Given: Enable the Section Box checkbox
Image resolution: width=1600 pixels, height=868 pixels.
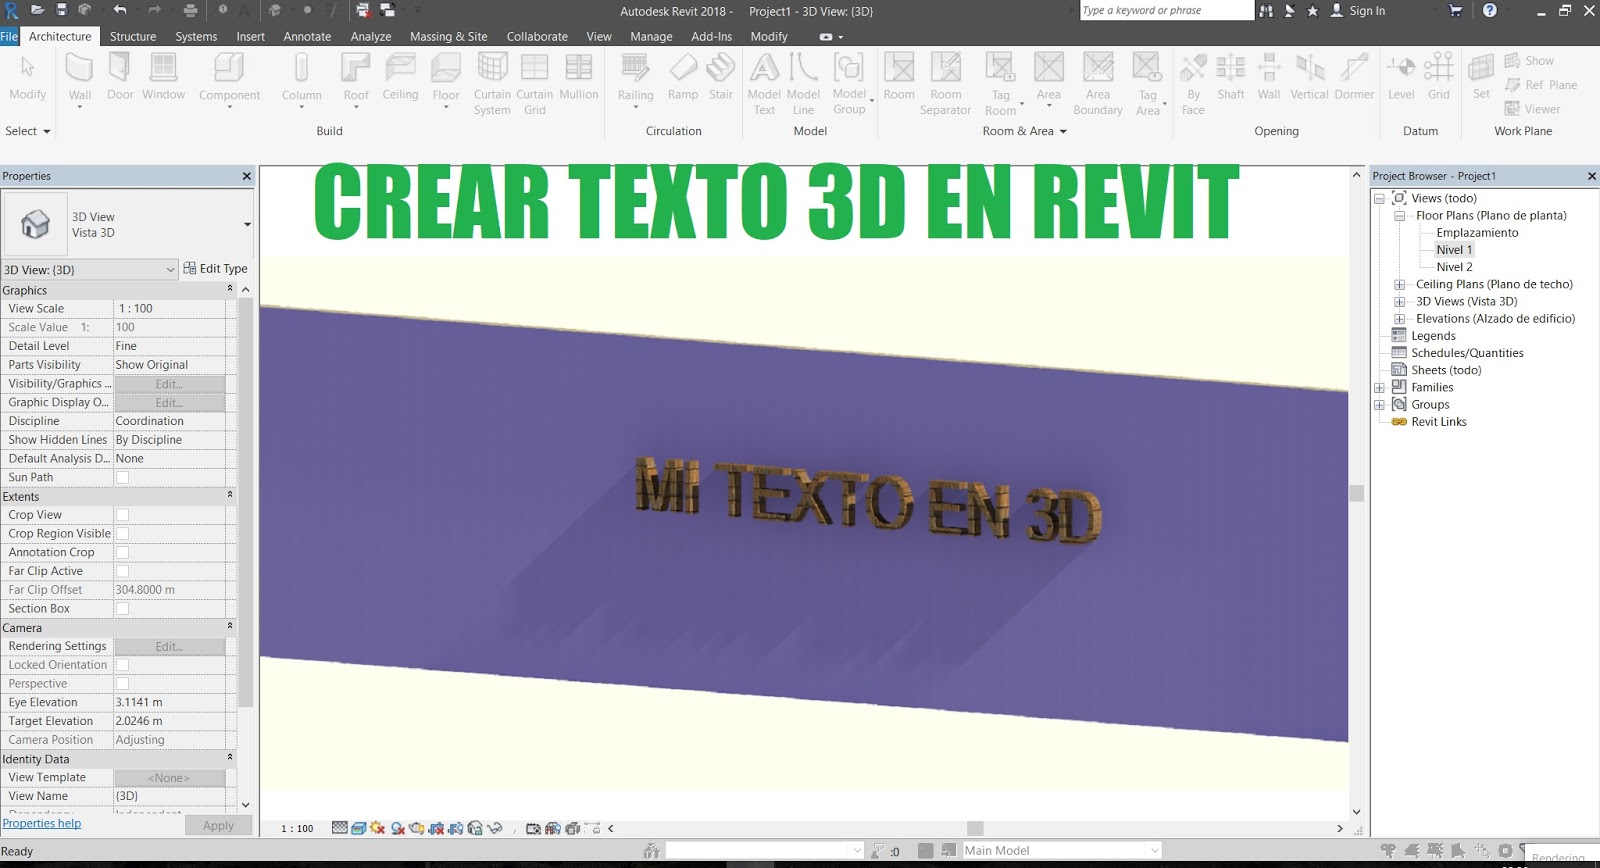Looking at the screenshot, I should (x=122, y=609).
